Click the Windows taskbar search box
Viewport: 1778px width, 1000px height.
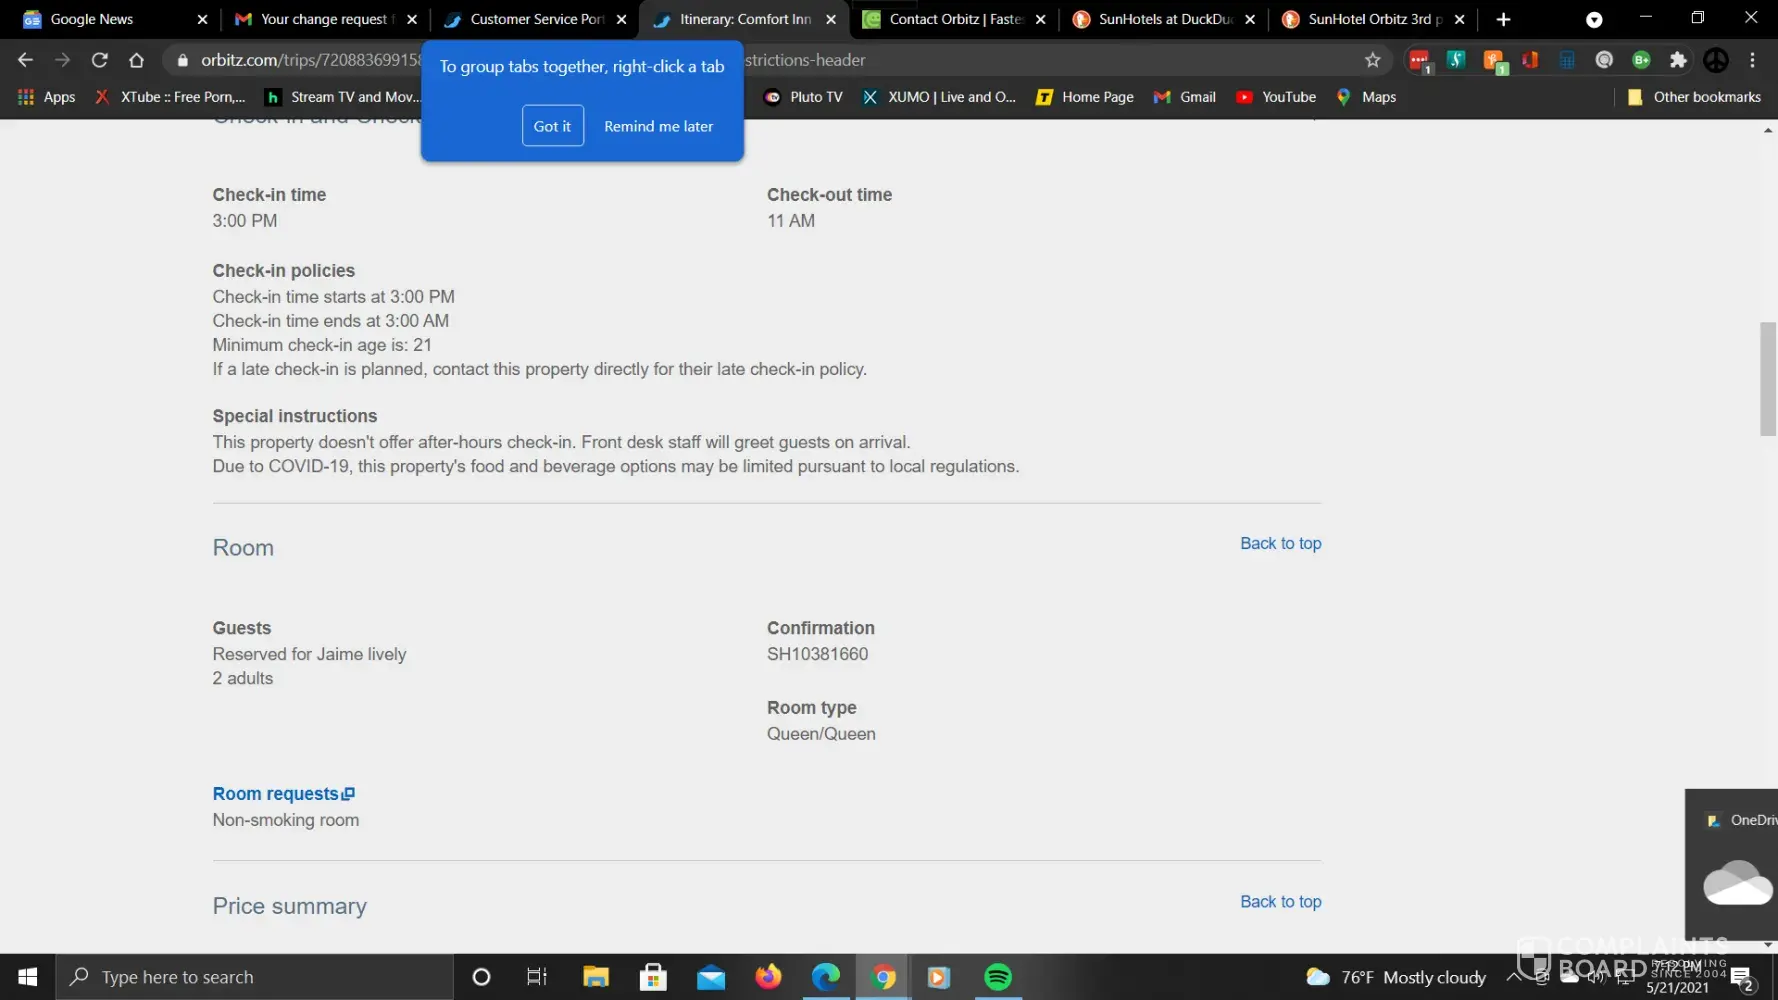click(x=255, y=977)
